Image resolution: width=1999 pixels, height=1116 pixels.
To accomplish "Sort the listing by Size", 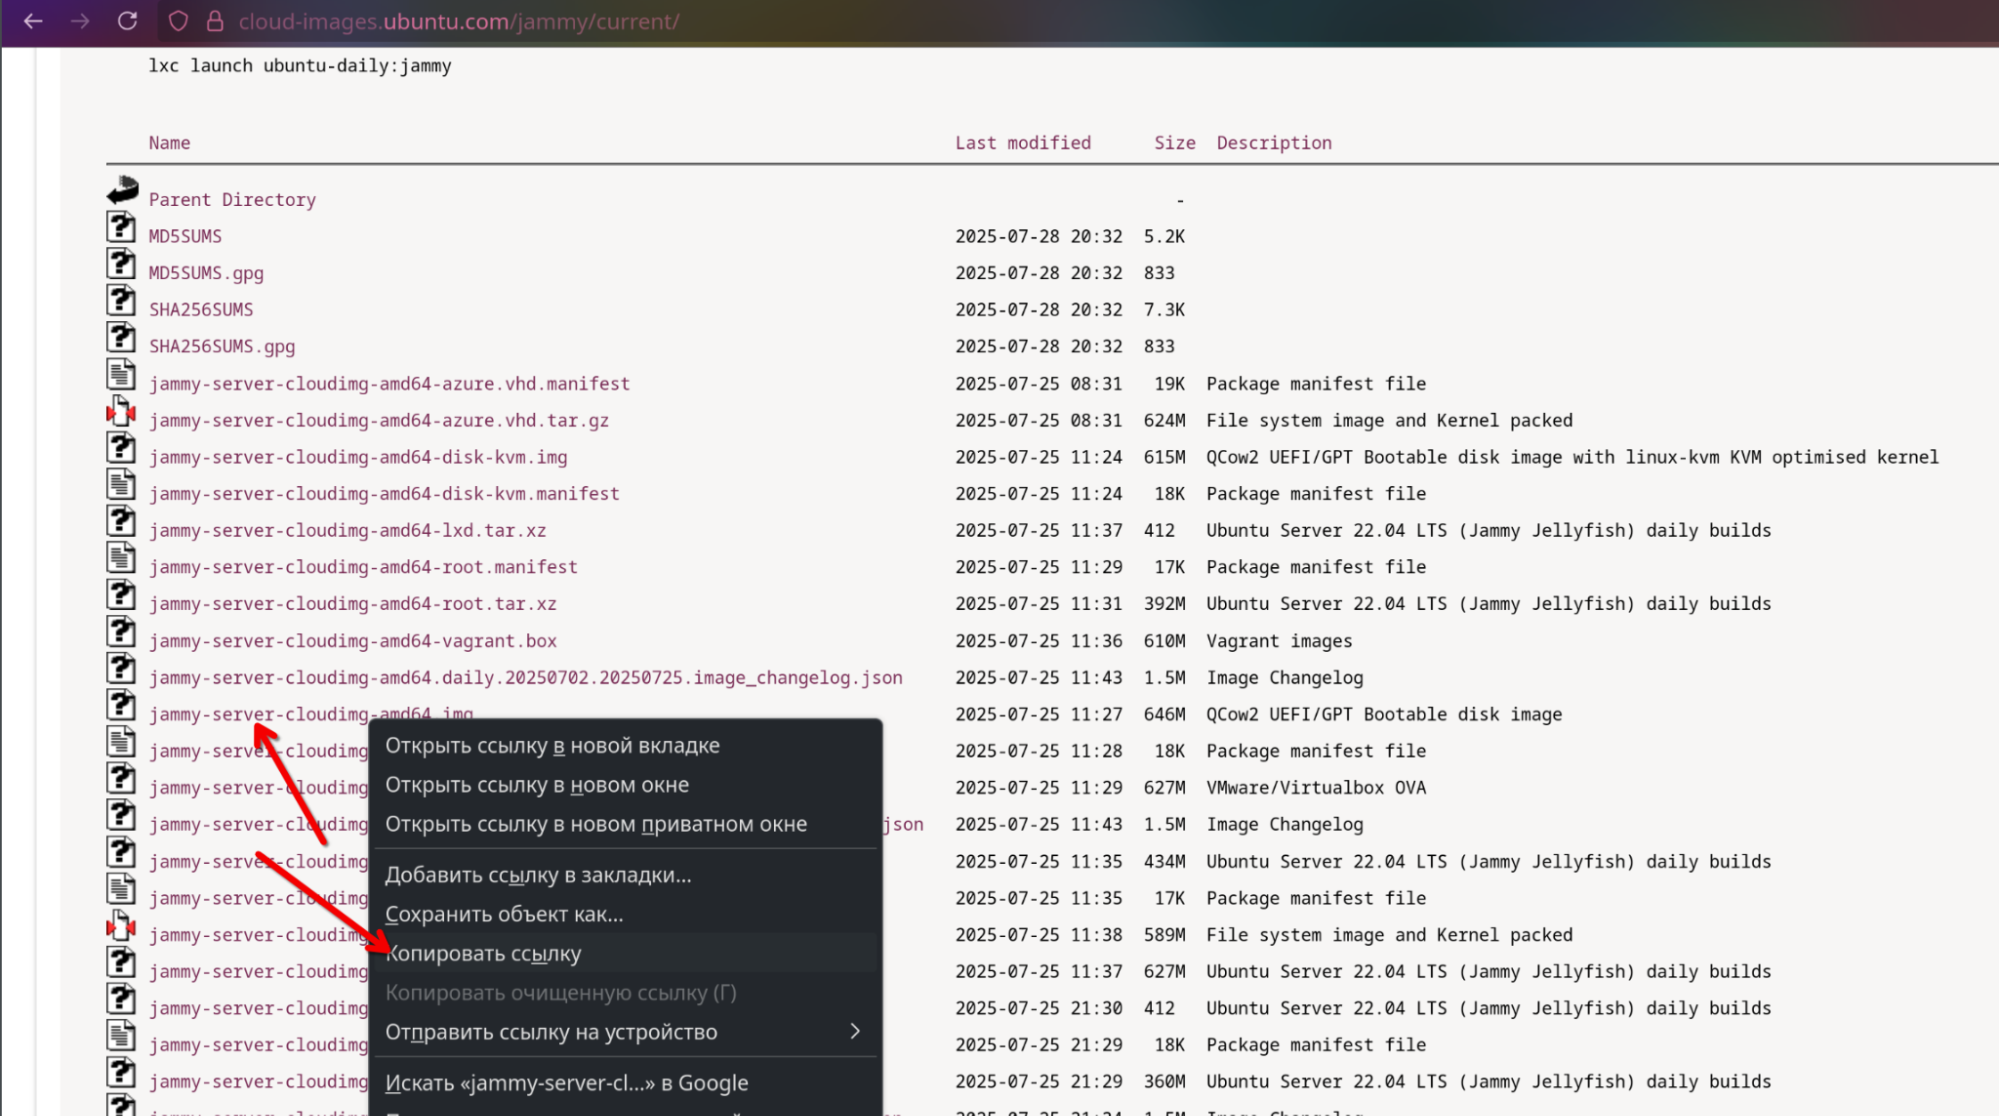I will 1175,143.
